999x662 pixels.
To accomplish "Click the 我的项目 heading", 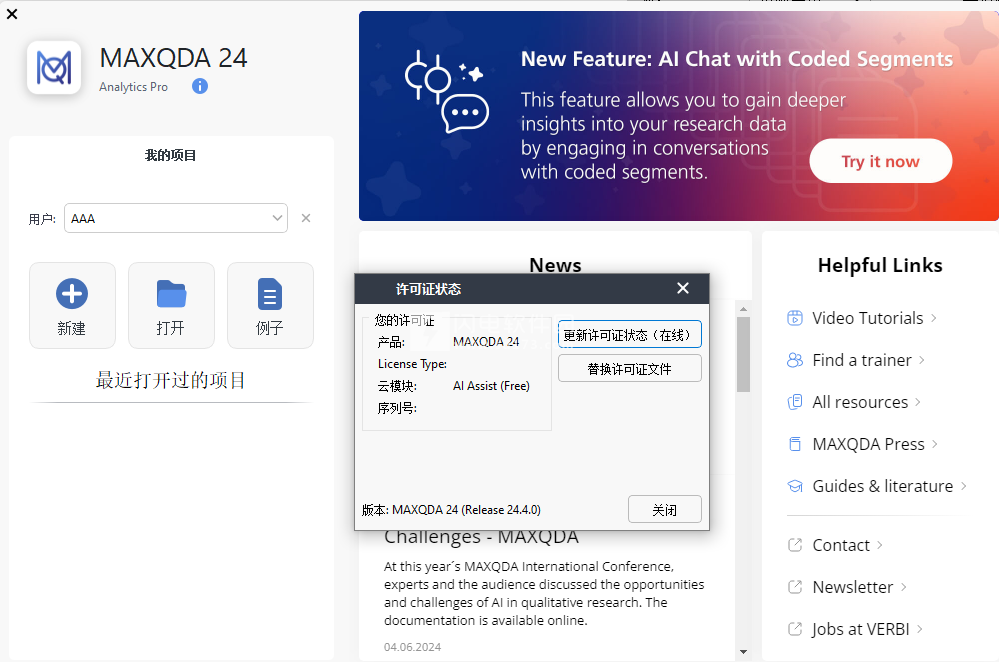I will pos(171,155).
